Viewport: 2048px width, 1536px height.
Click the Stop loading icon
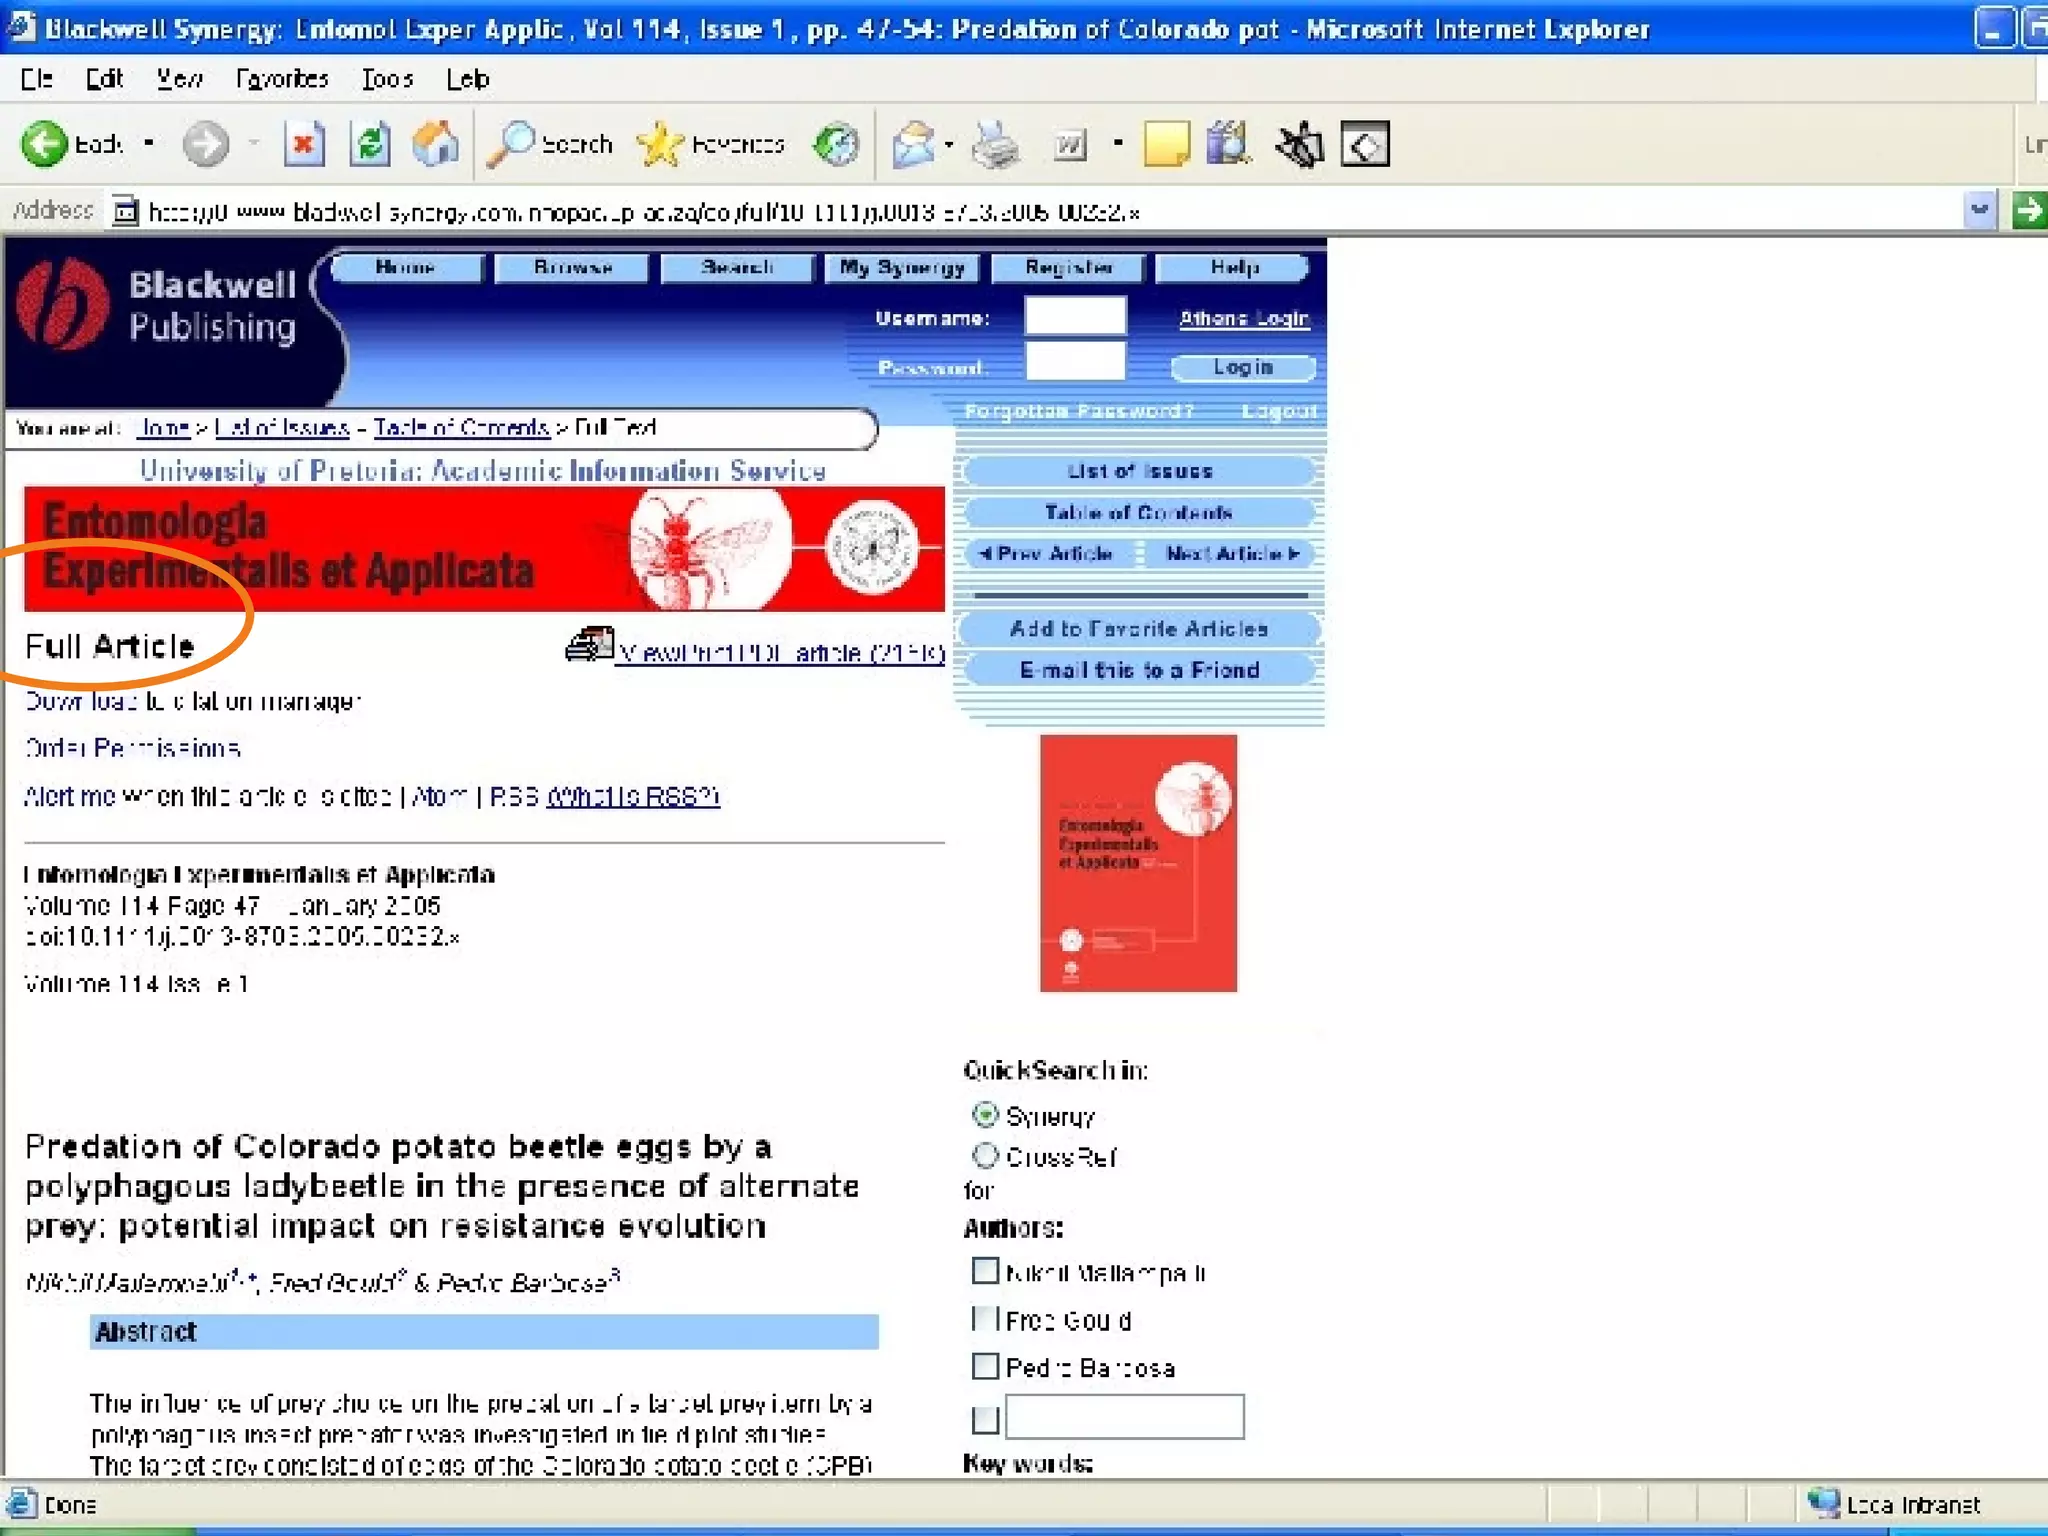[304, 145]
